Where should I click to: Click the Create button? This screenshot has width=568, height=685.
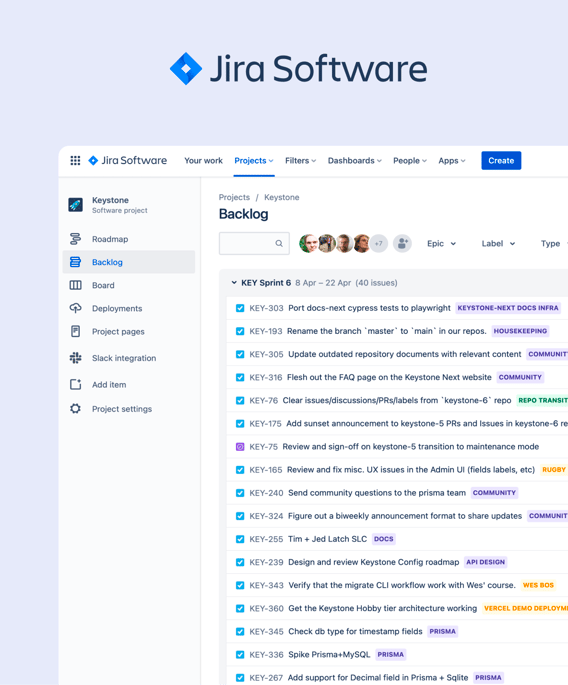pyautogui.click(x=501, y=160)
